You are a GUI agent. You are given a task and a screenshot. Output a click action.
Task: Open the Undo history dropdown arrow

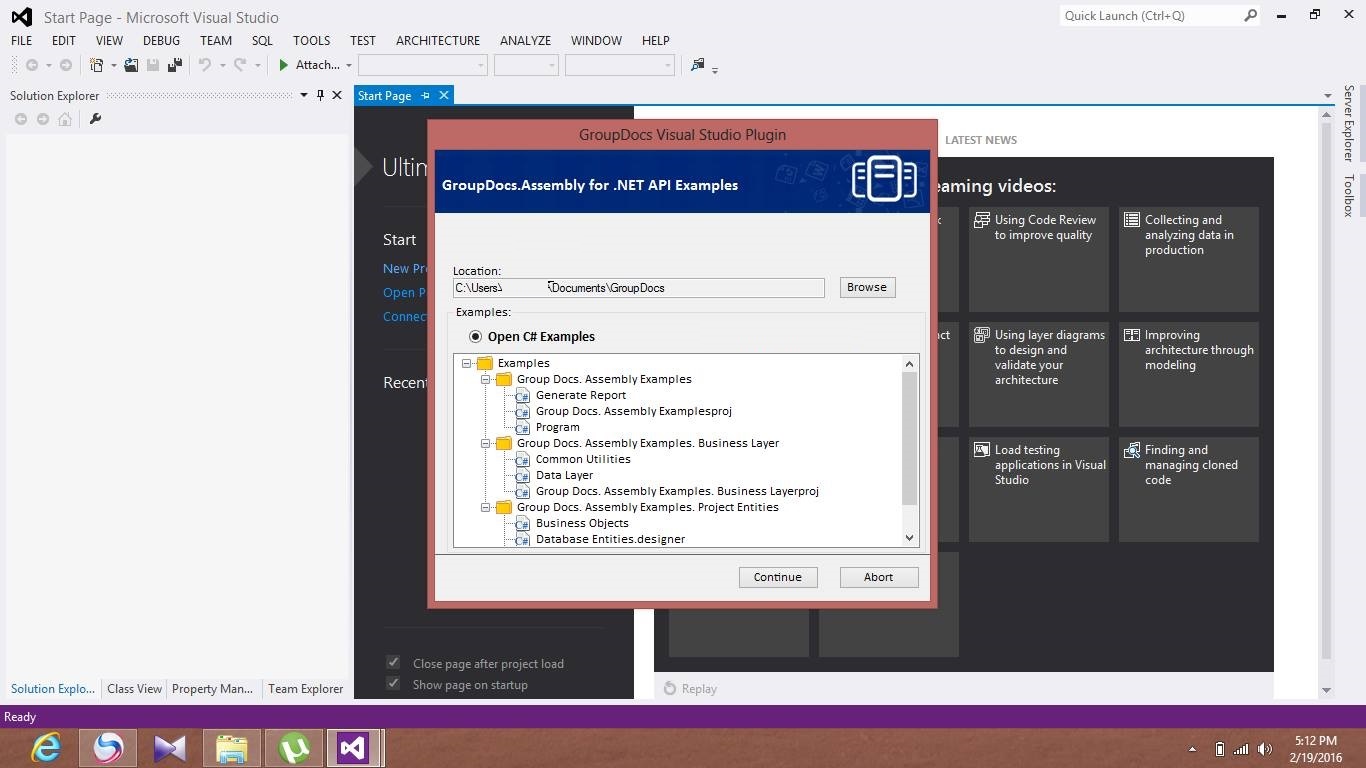(x=221, y=65)
